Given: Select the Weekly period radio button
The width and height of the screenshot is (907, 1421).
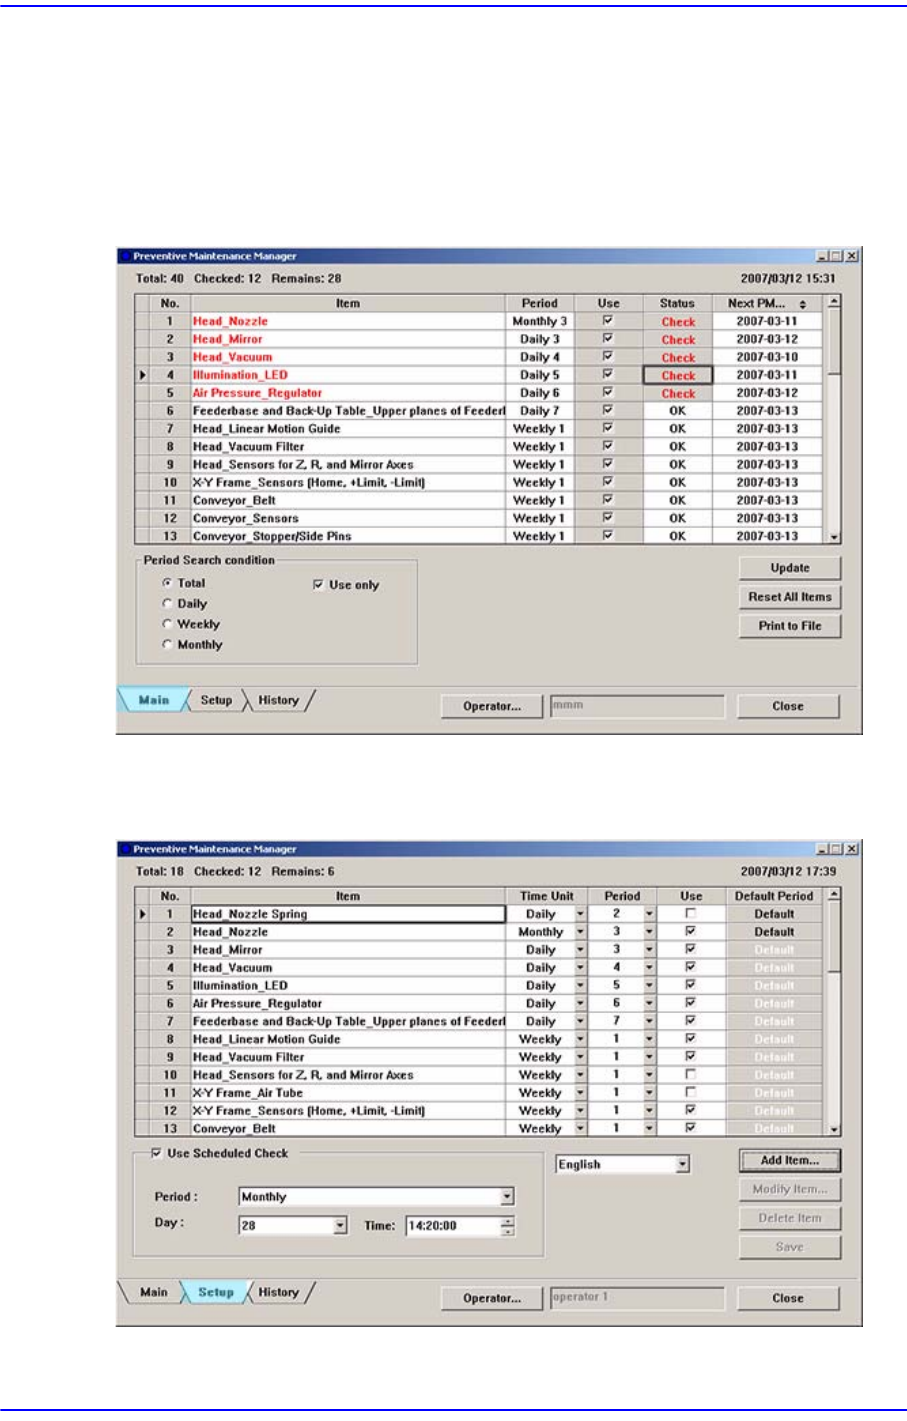Looking at the screenshot, I should click(x=167, y=624).
